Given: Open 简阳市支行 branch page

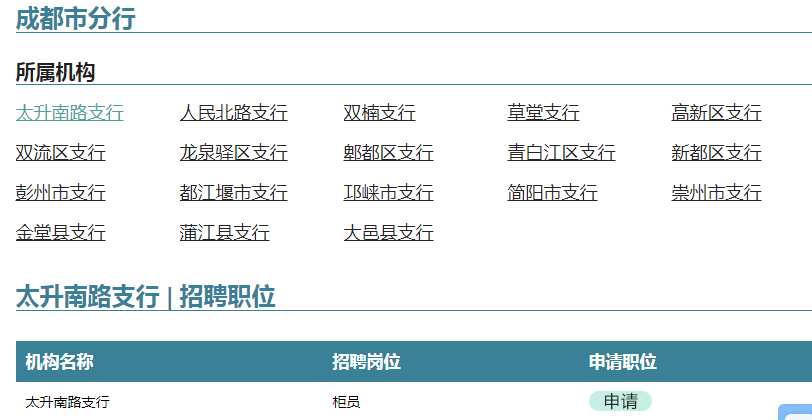Looking at the screenshot, I should click(552, 193).
